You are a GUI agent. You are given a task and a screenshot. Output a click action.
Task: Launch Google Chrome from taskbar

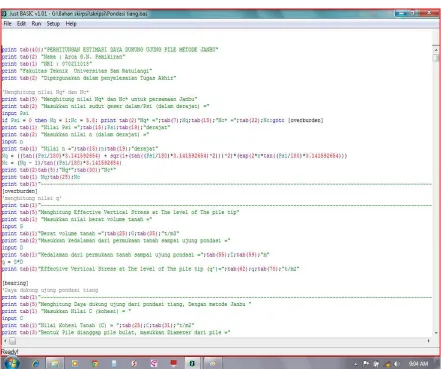click(95, 363)
